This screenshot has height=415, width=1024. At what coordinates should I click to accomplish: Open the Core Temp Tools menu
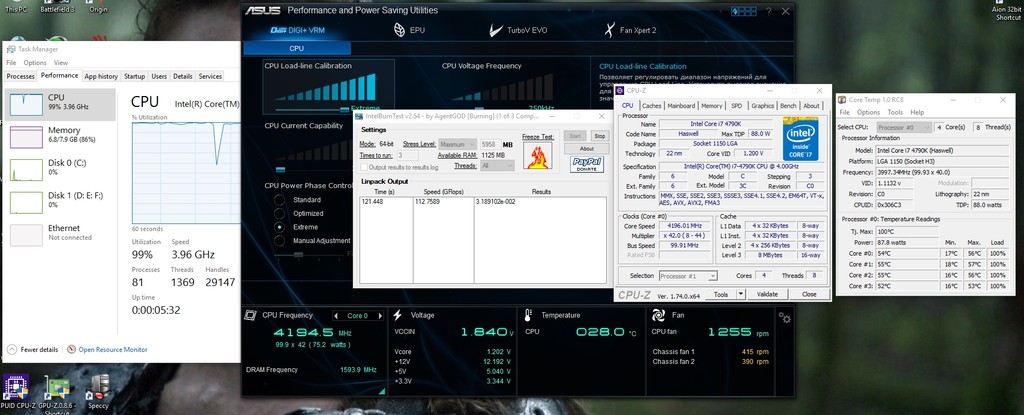coord(894,112)
